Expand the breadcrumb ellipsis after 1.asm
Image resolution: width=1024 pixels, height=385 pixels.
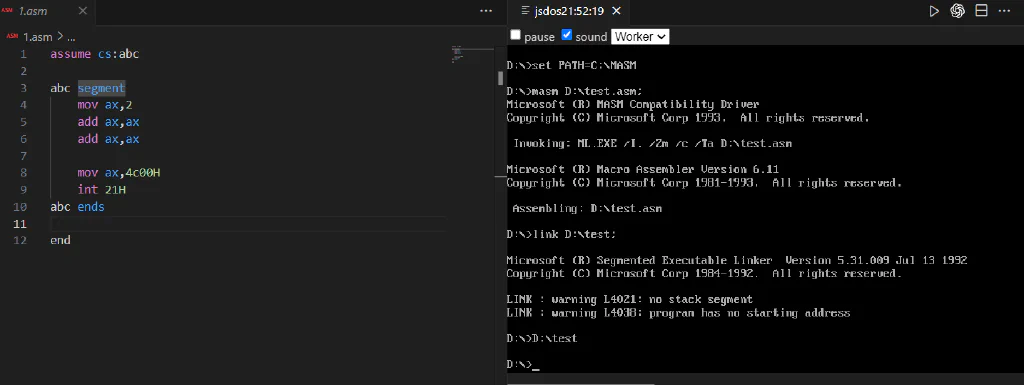(x=71, y=37)
